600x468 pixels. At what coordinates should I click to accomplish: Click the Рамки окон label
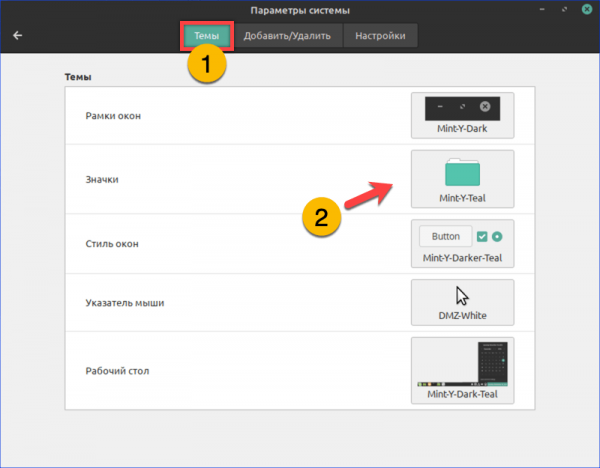(x=113, y=116)
